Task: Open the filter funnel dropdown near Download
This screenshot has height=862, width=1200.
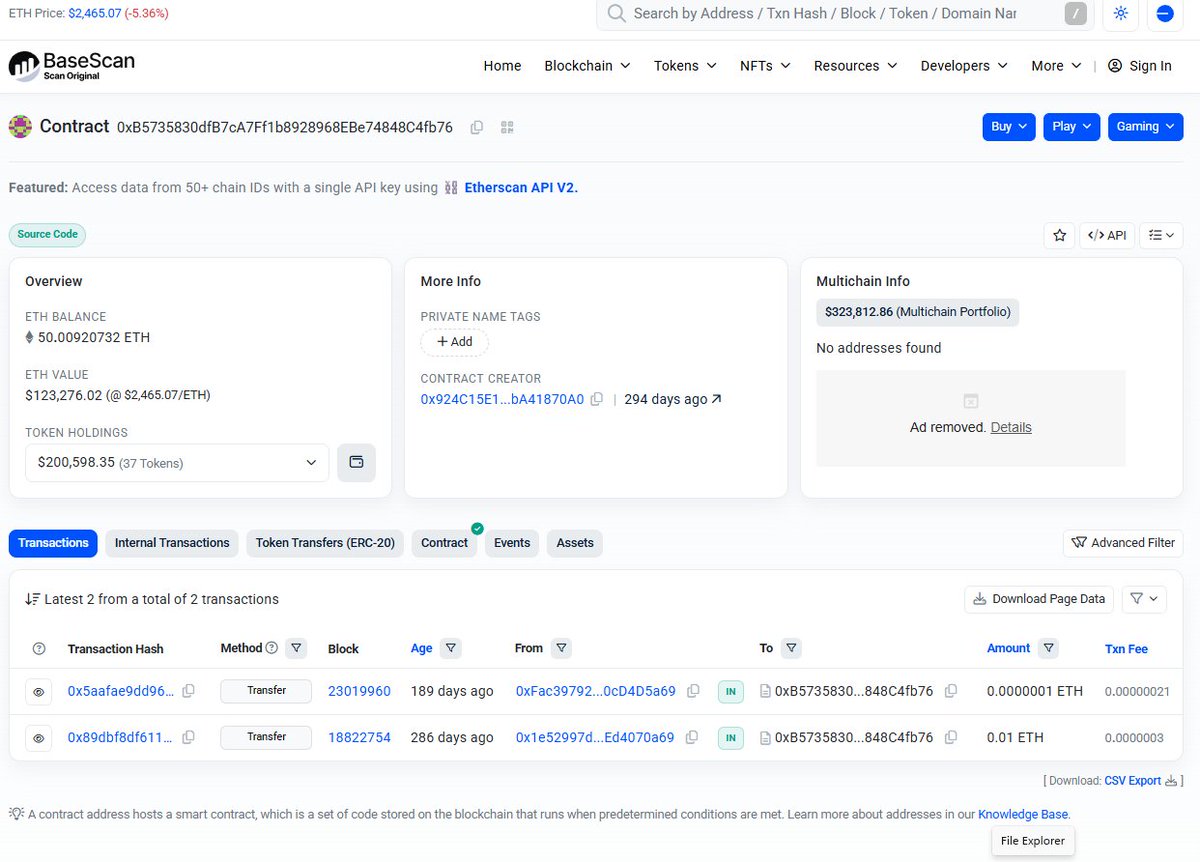Action: (x=1144, y=599)
